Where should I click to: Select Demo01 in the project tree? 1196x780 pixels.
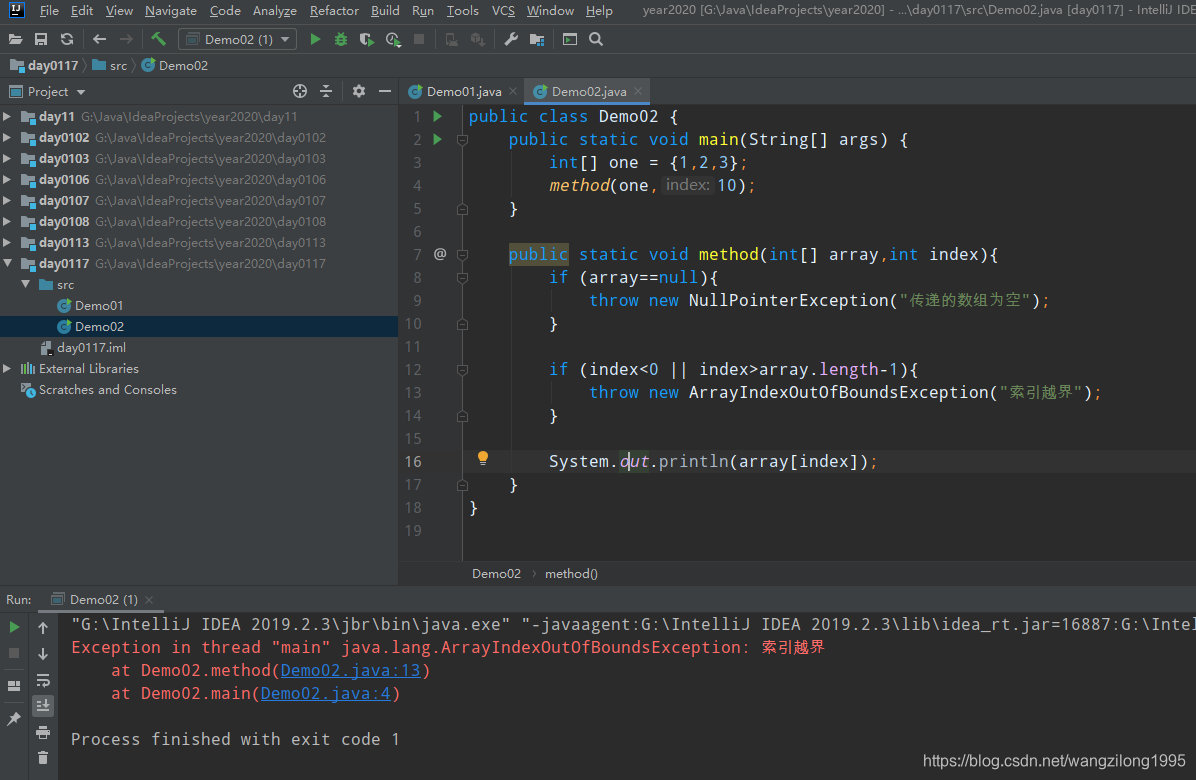[x=98, y=305]
